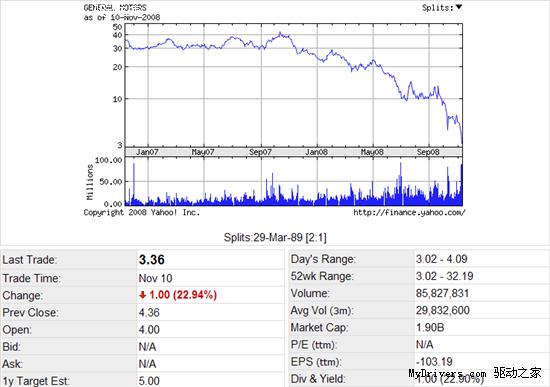Click the Avg Vol value 29,832,600
Viewport: 550px width, 387px height.
(443, 310)
